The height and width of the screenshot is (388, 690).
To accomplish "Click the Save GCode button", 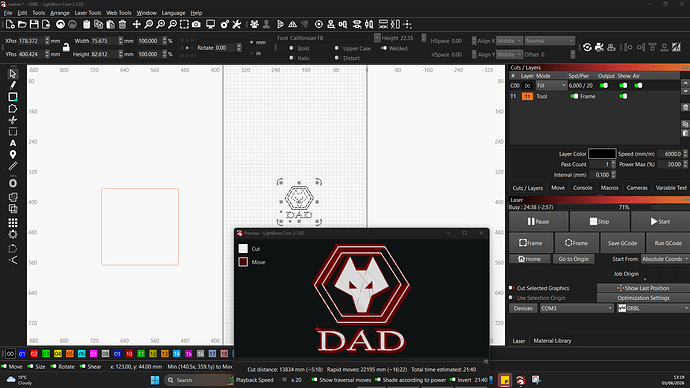I will click(x=622, y=243).
